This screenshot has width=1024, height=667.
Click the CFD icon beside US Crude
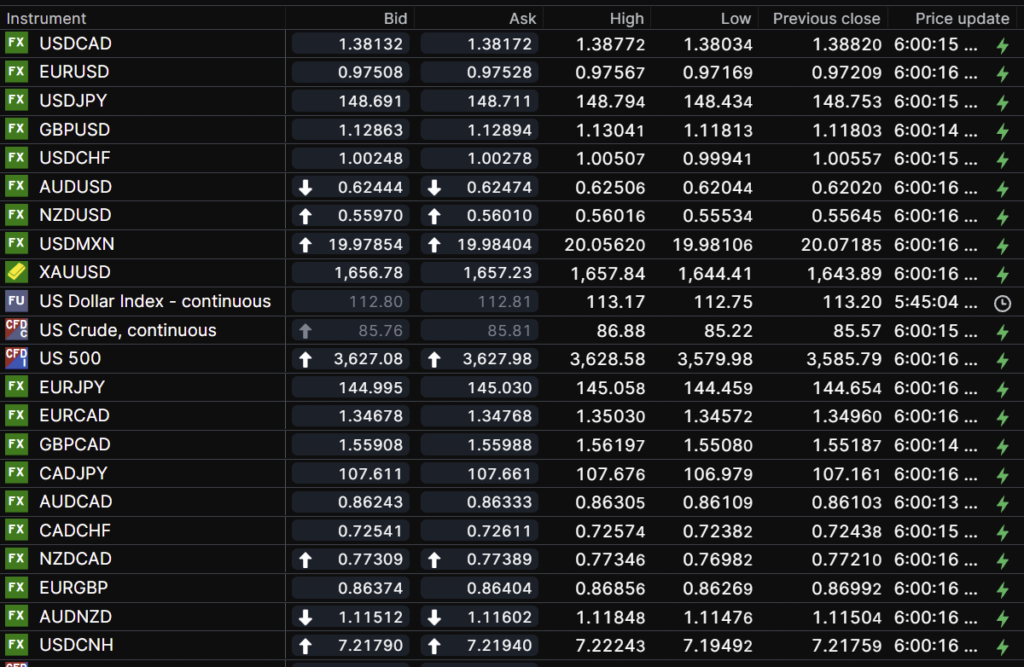pyautogui.click(x=16, y=330)
